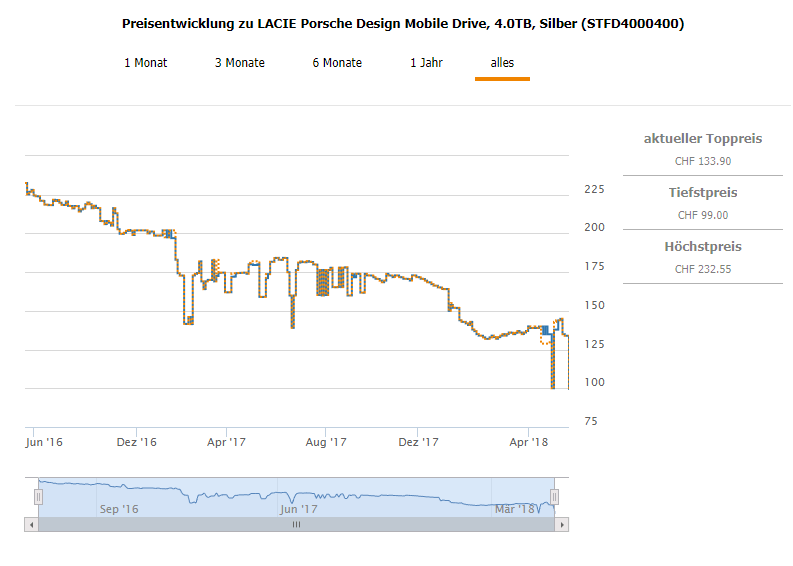
Task: Click the navigator scrollbar thumb grip
Action: coord(296,524)
